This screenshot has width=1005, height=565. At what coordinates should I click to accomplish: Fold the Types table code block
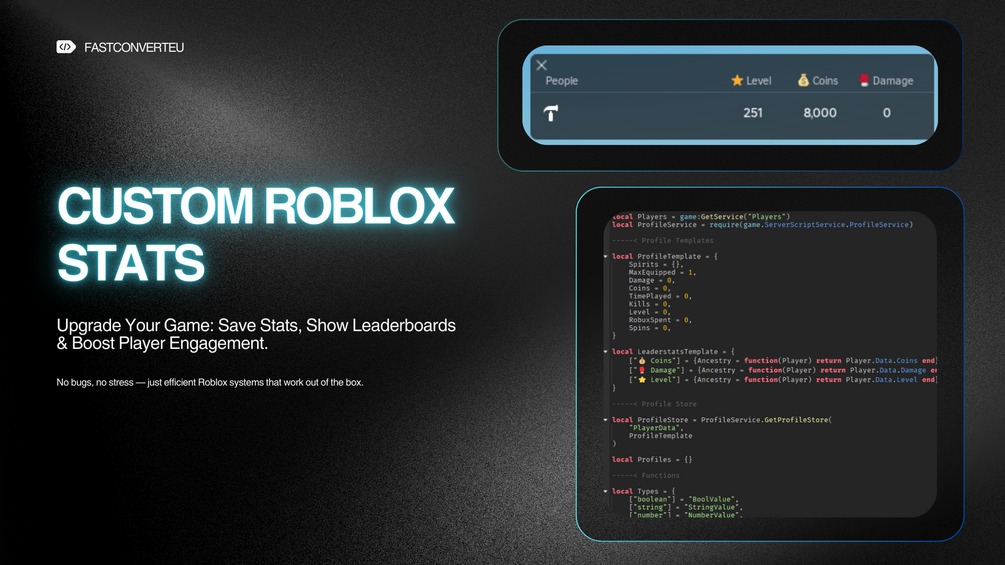tap(606, 491)
